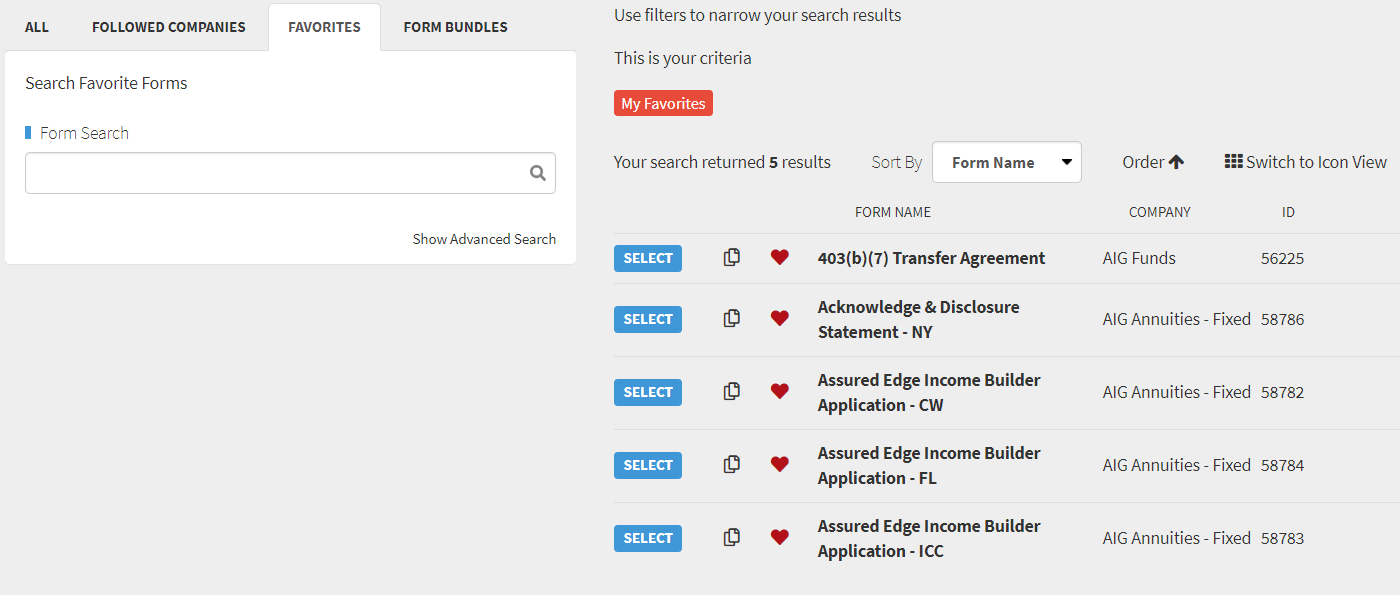1400x595 pixels.
Task: Select the 403(b)(7) Transfer Agreement form
Action: [648, 258]
